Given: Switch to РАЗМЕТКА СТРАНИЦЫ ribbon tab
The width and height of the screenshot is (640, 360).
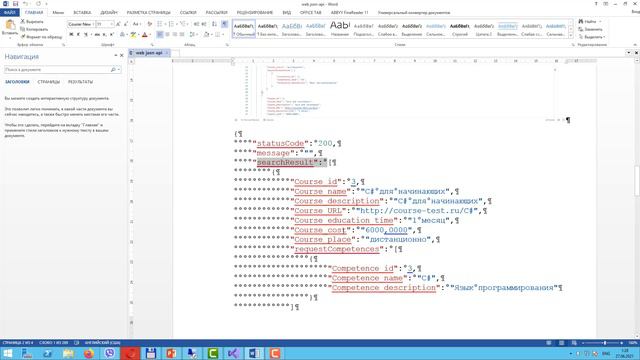Looking at the screenshot, I should 149,13.
